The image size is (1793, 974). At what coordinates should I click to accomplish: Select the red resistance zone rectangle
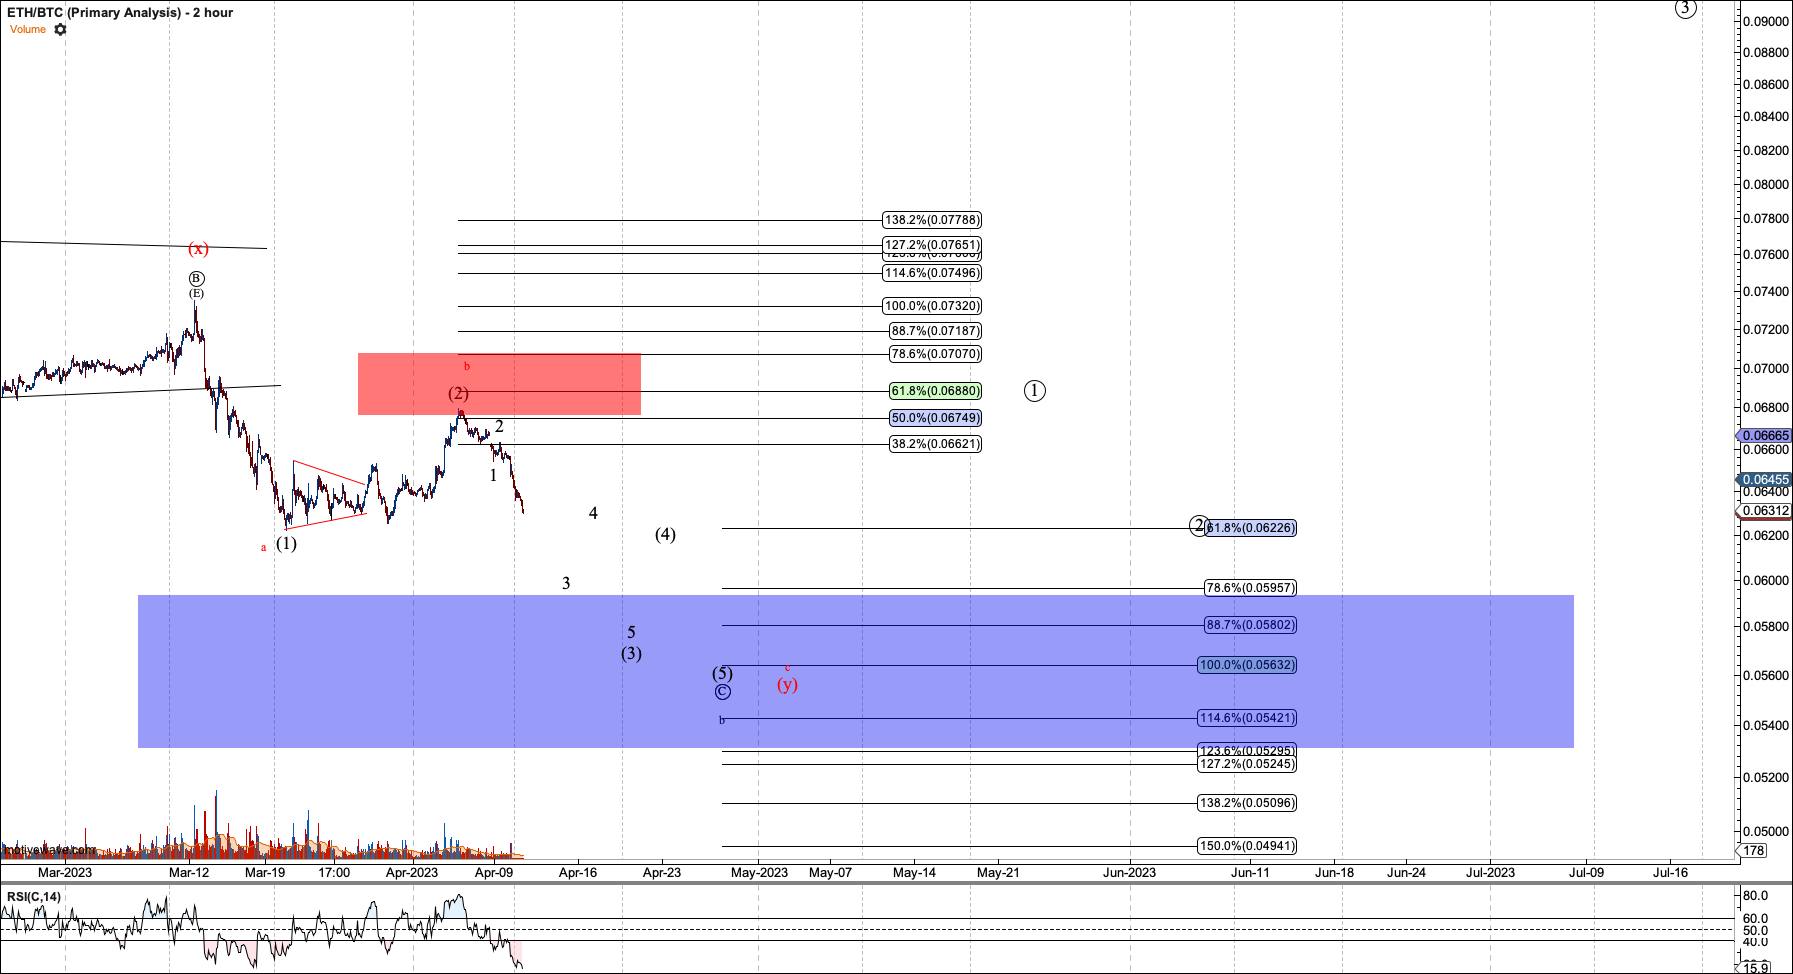tap(499, 384)
